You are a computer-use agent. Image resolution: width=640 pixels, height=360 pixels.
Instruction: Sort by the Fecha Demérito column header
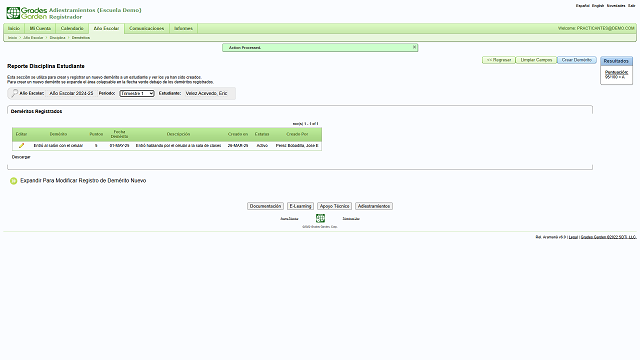119,134
